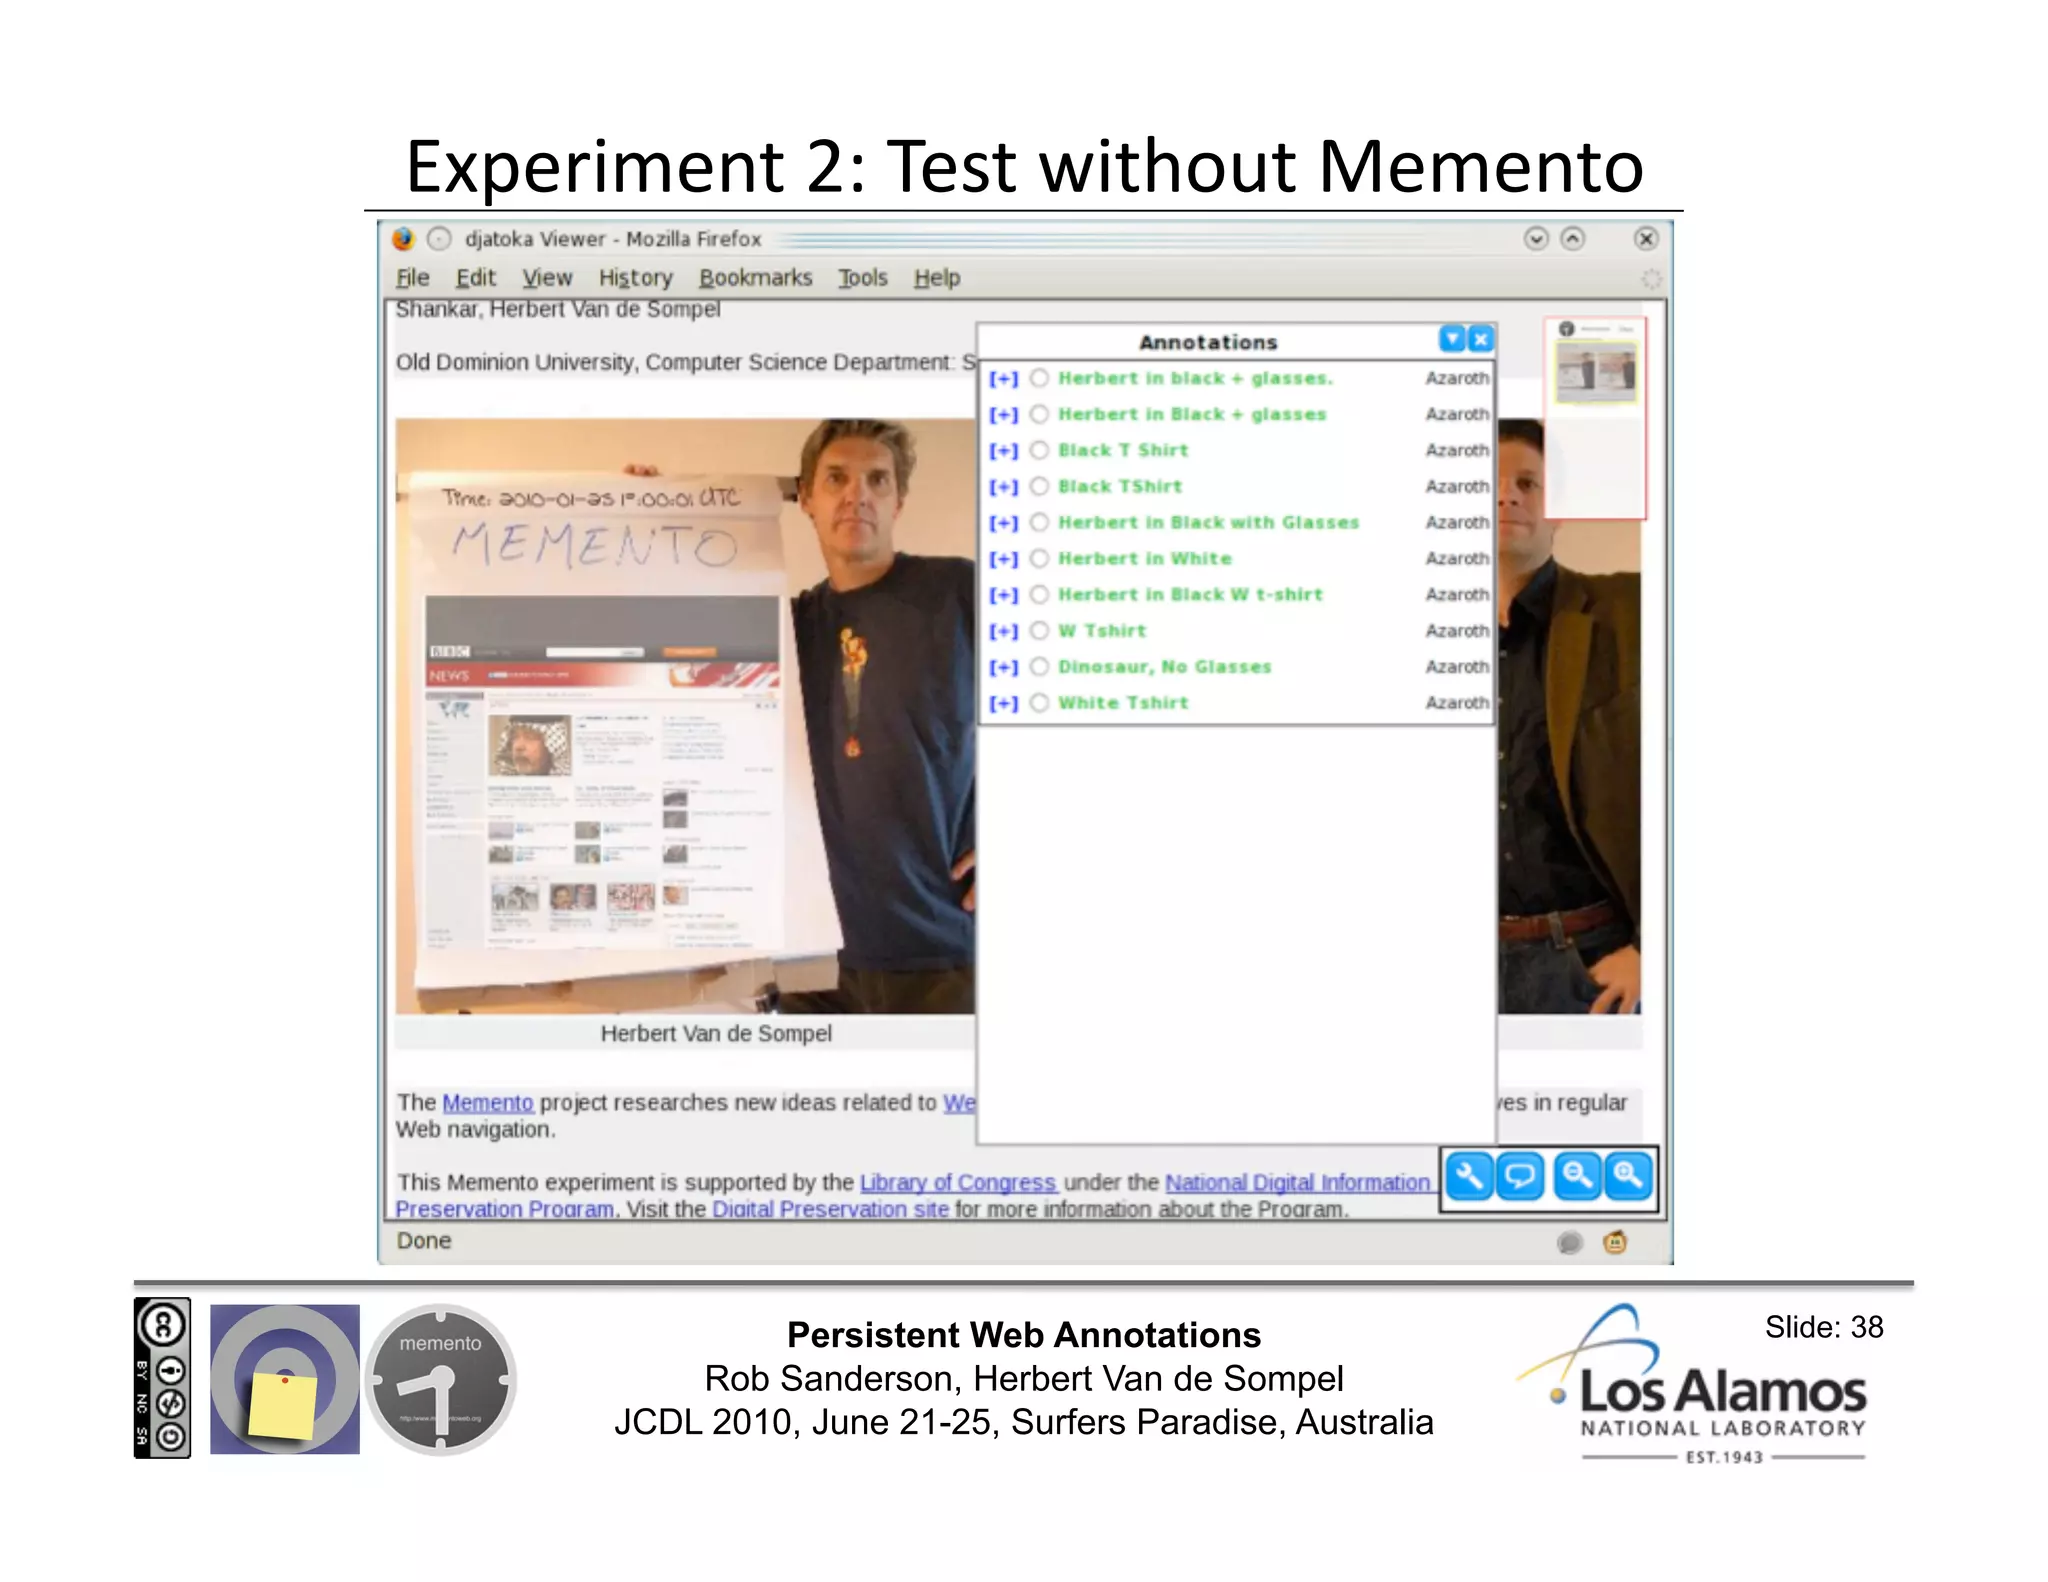Open the National Digital Information link

point(1297,1182)
